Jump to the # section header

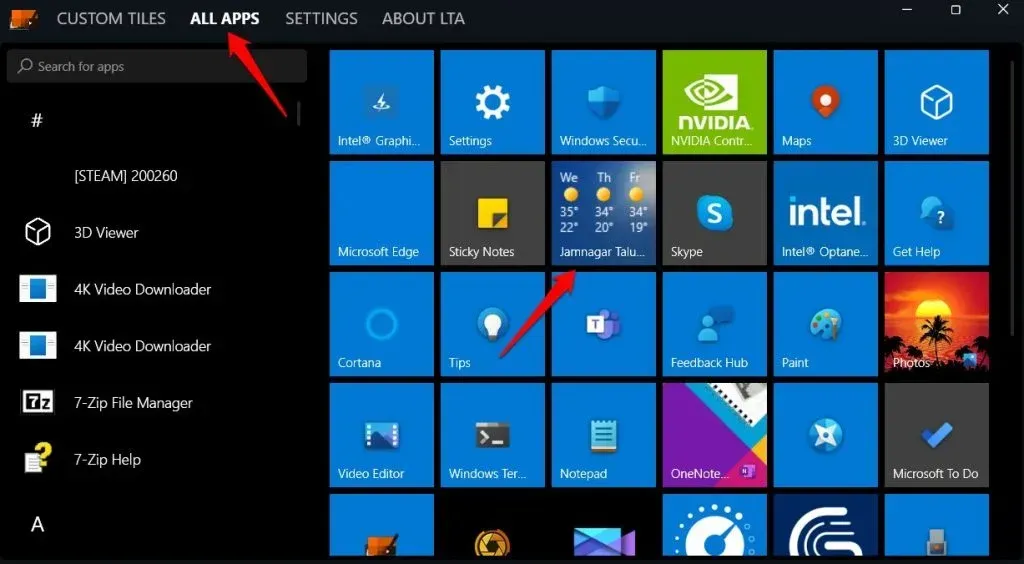pyautogui.click(x=37, y=120)
